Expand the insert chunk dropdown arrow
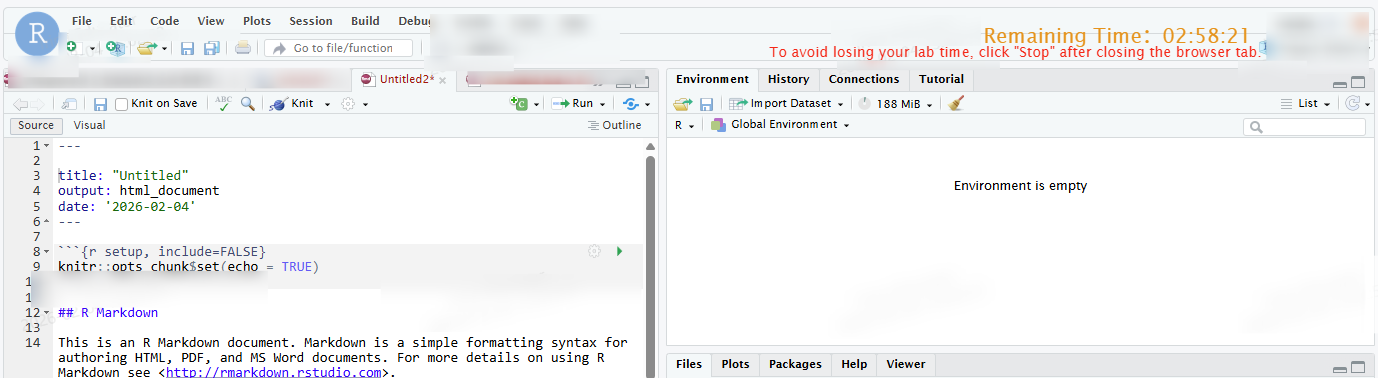 pos(536,104)
